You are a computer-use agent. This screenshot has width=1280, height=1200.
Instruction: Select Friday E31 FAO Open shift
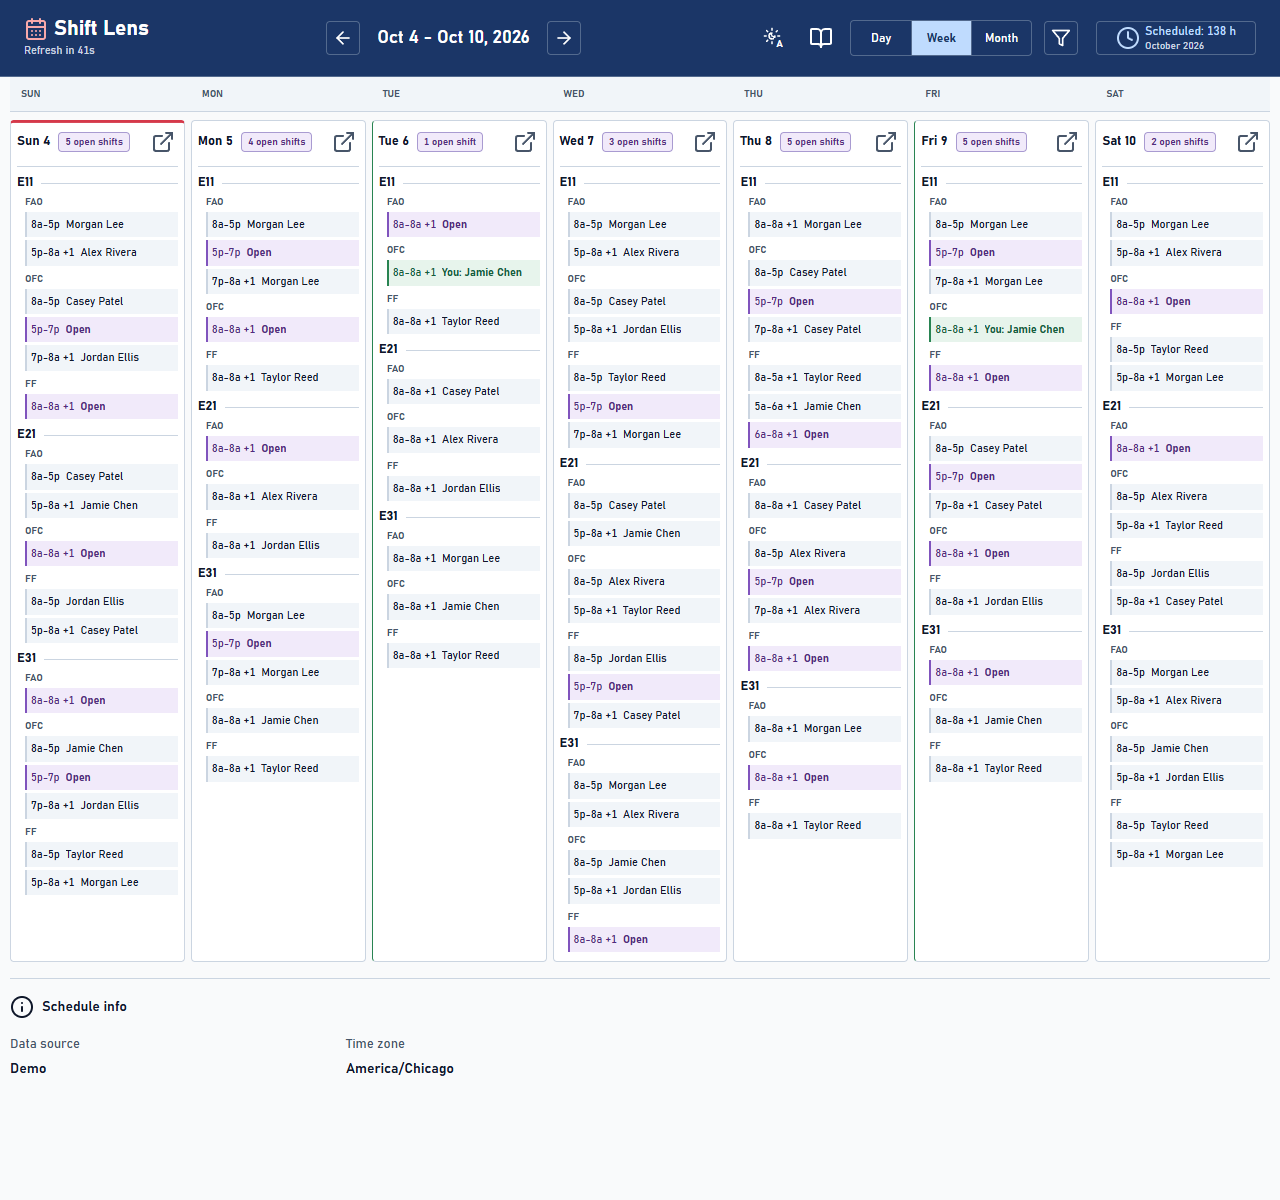click(1005, 673)
